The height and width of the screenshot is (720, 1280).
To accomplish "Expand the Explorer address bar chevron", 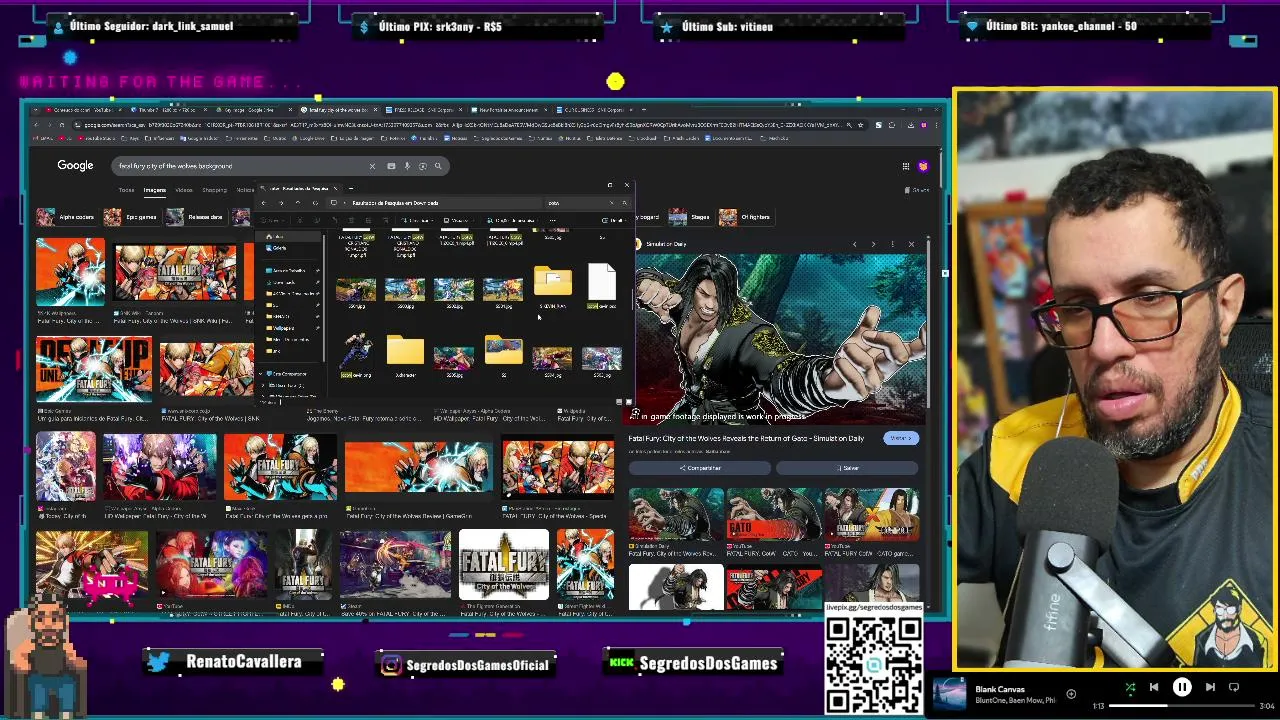I will click(344, 203).
